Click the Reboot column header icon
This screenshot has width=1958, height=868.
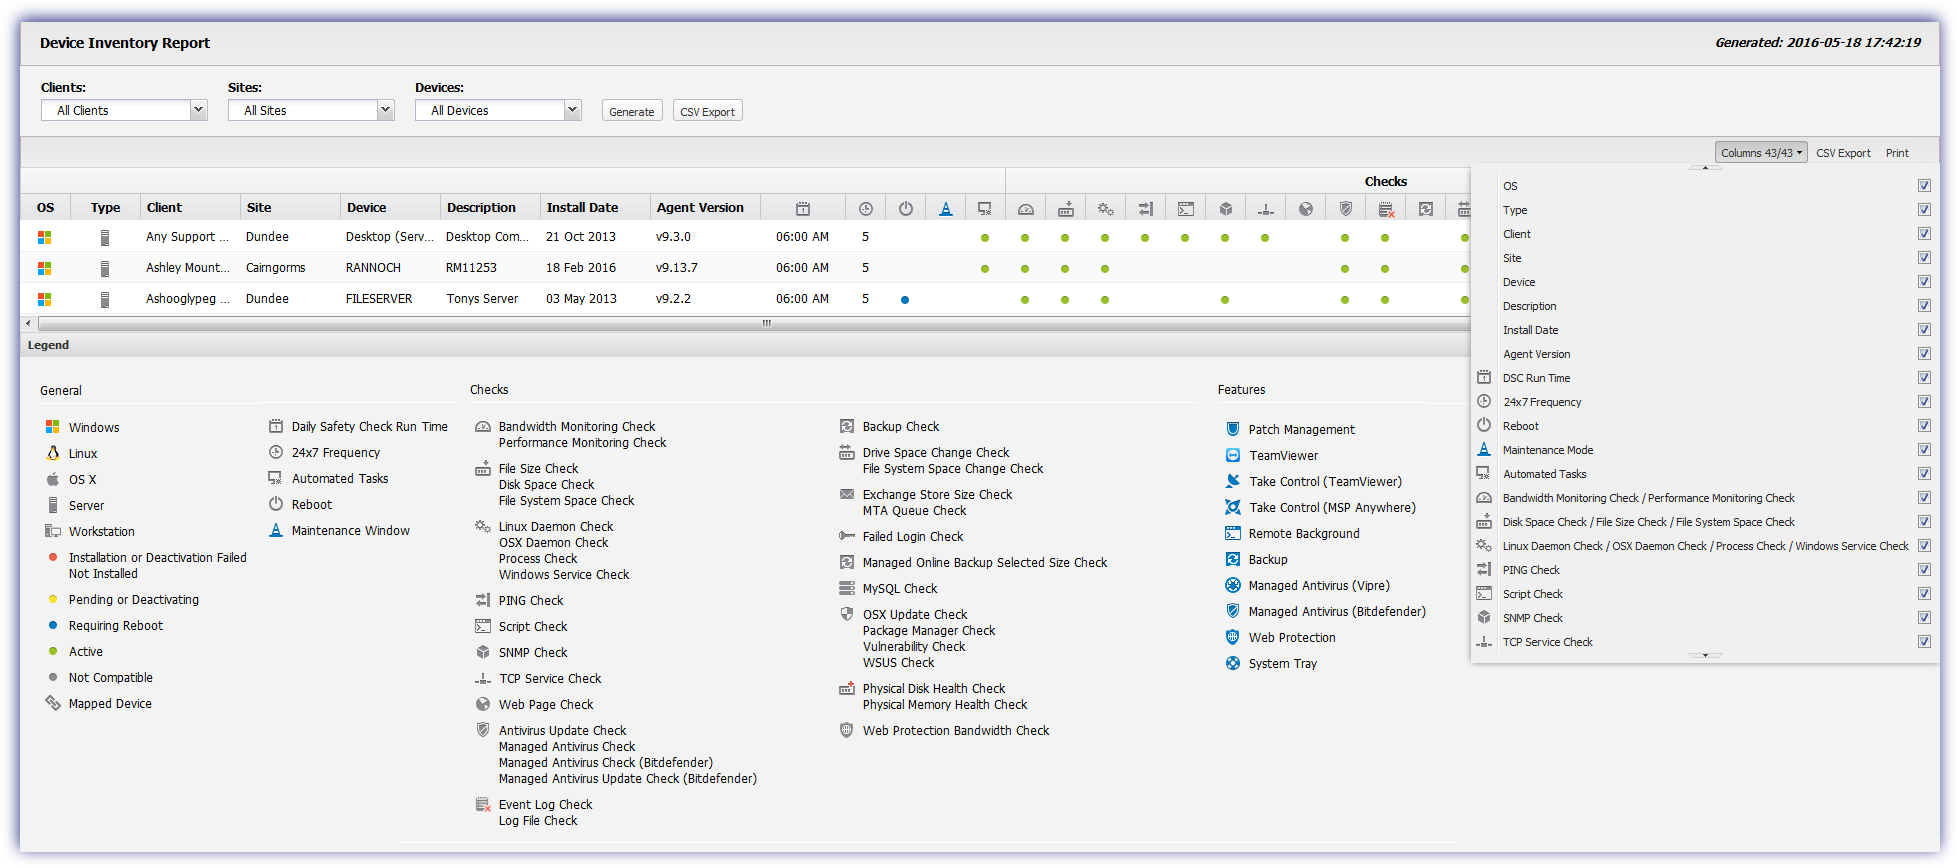905,209
